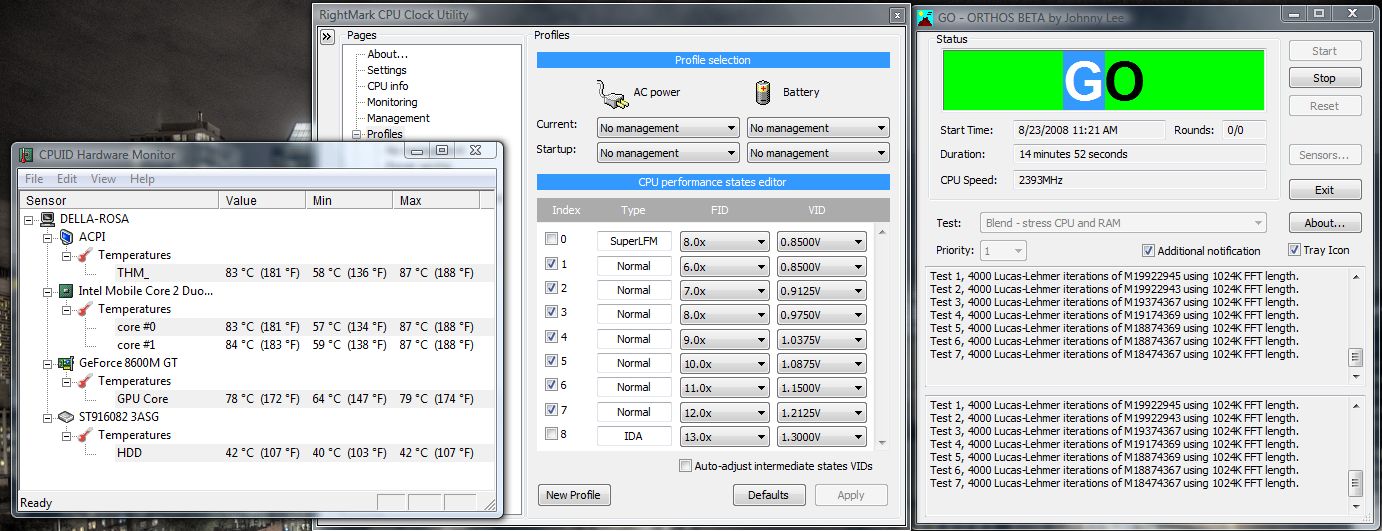The width and height of the screenshot is (1382, 531).
Task: Open the Help menu in Hardware Monitor
Action: (x=142, y=179)
